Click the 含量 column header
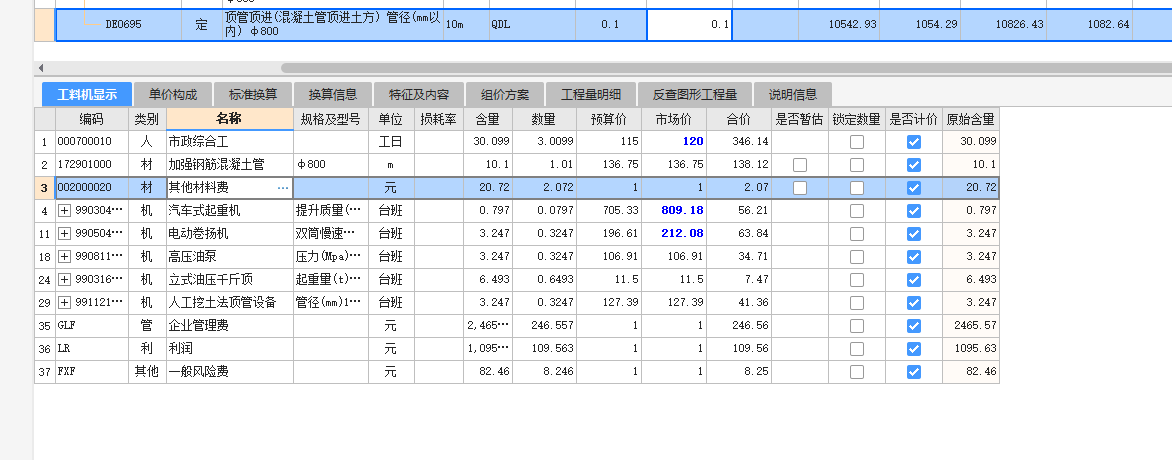The width and height of the screenshot is (1172, 460). tap(487, 119)
